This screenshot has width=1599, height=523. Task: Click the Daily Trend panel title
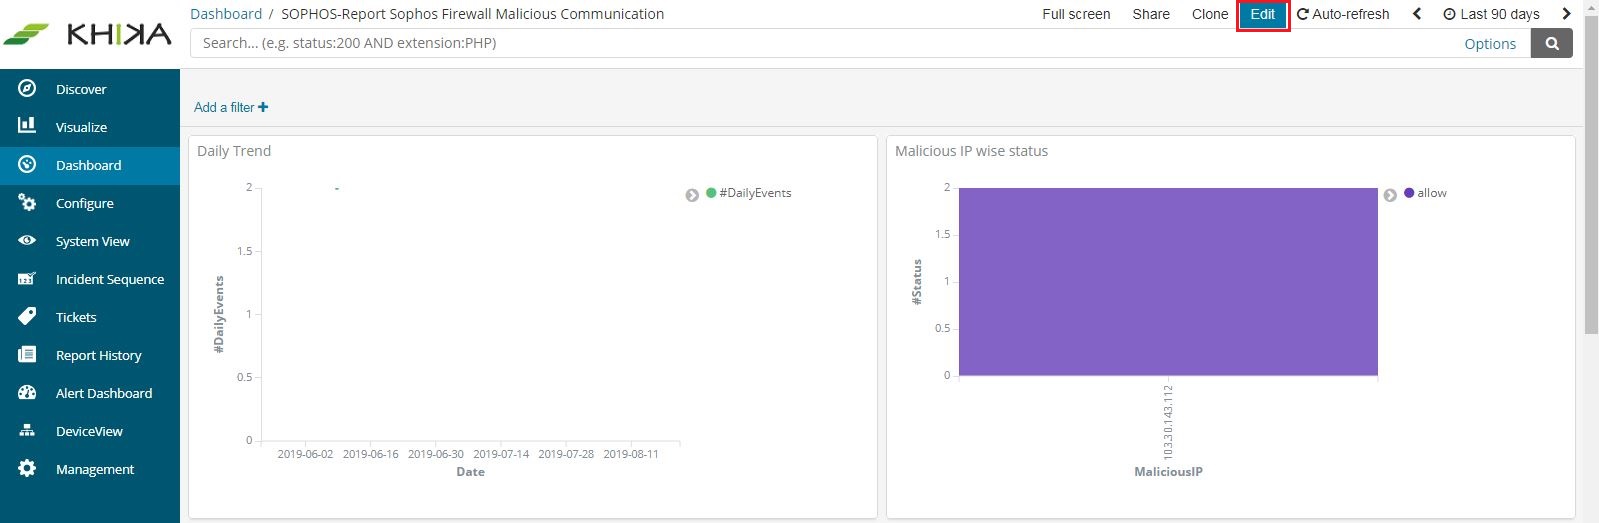tap(234, 151)
